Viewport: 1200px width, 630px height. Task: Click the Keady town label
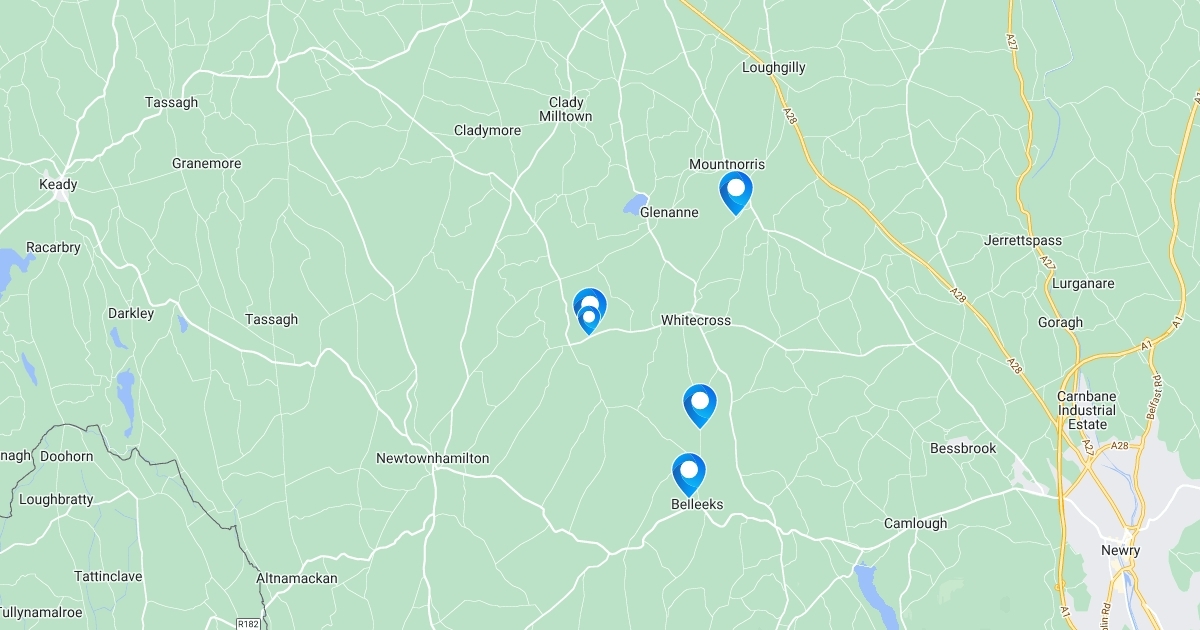pos(58,184)
